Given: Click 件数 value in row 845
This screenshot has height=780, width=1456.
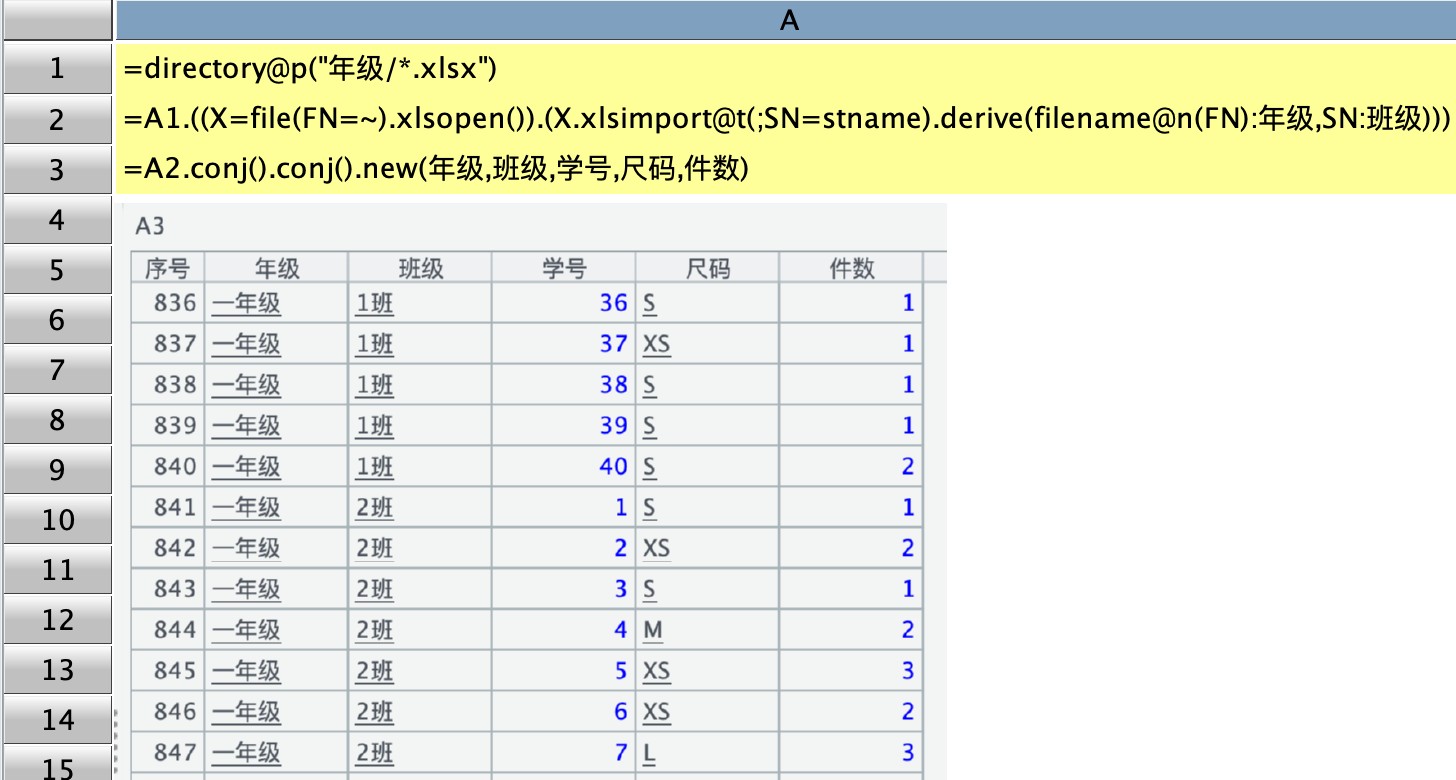Looking at the screenshot, I should click(x=908, y=671).
